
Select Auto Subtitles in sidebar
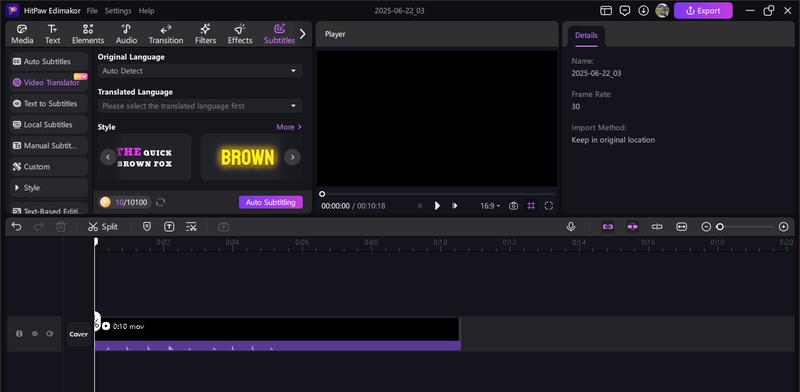point(48,61)
